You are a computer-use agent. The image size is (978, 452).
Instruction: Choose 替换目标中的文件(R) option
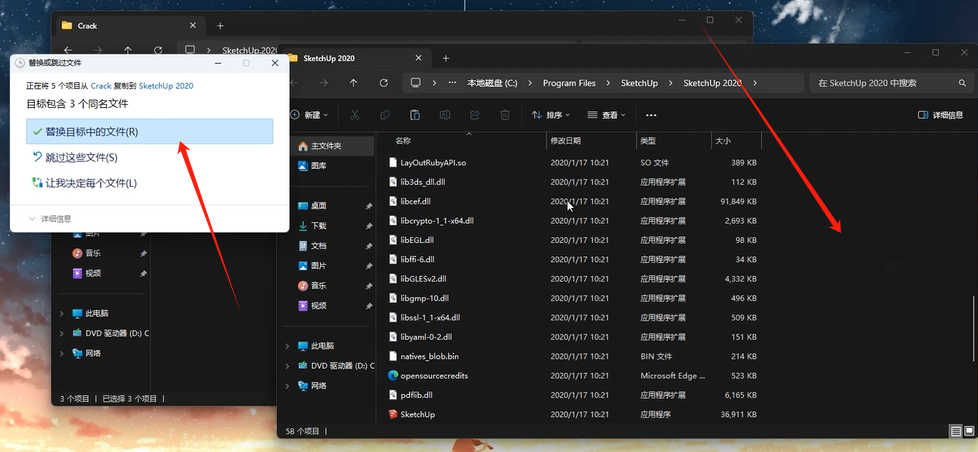pyautogui.click(x=150, y=132)
